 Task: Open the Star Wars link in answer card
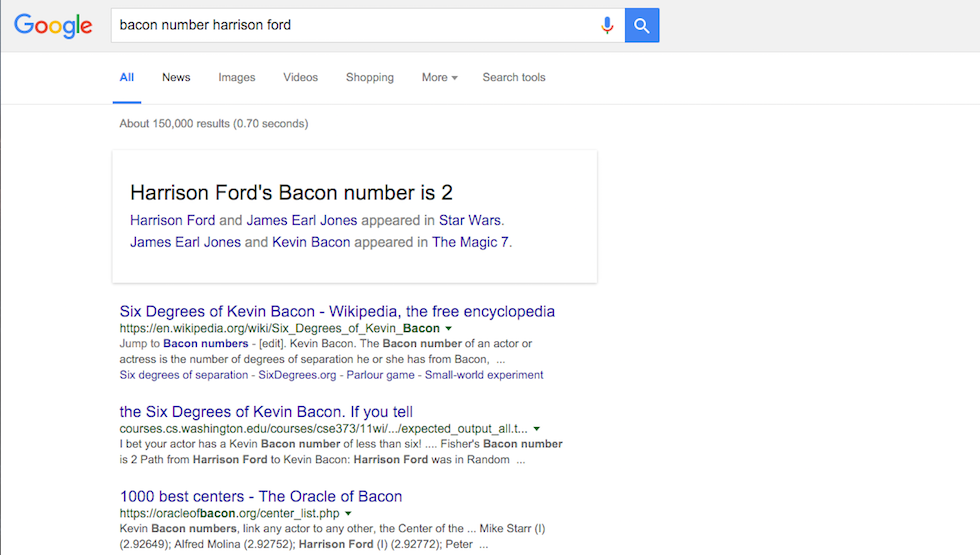pos(470,220)
